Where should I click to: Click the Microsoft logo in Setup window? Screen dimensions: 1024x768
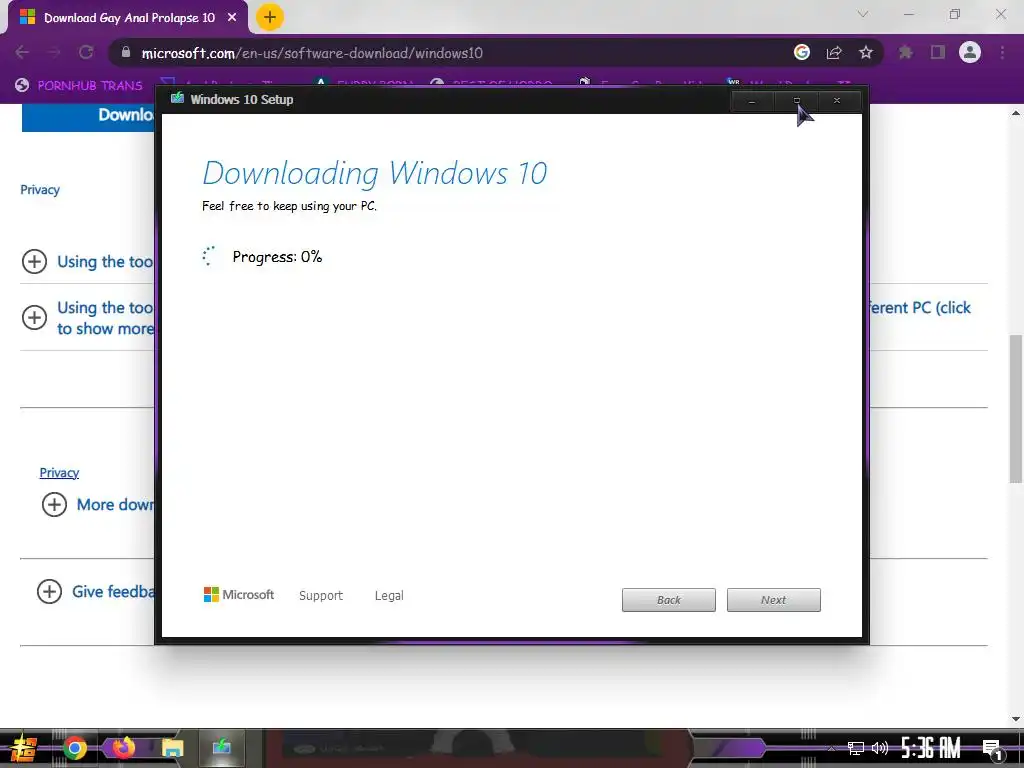(239, 594)
